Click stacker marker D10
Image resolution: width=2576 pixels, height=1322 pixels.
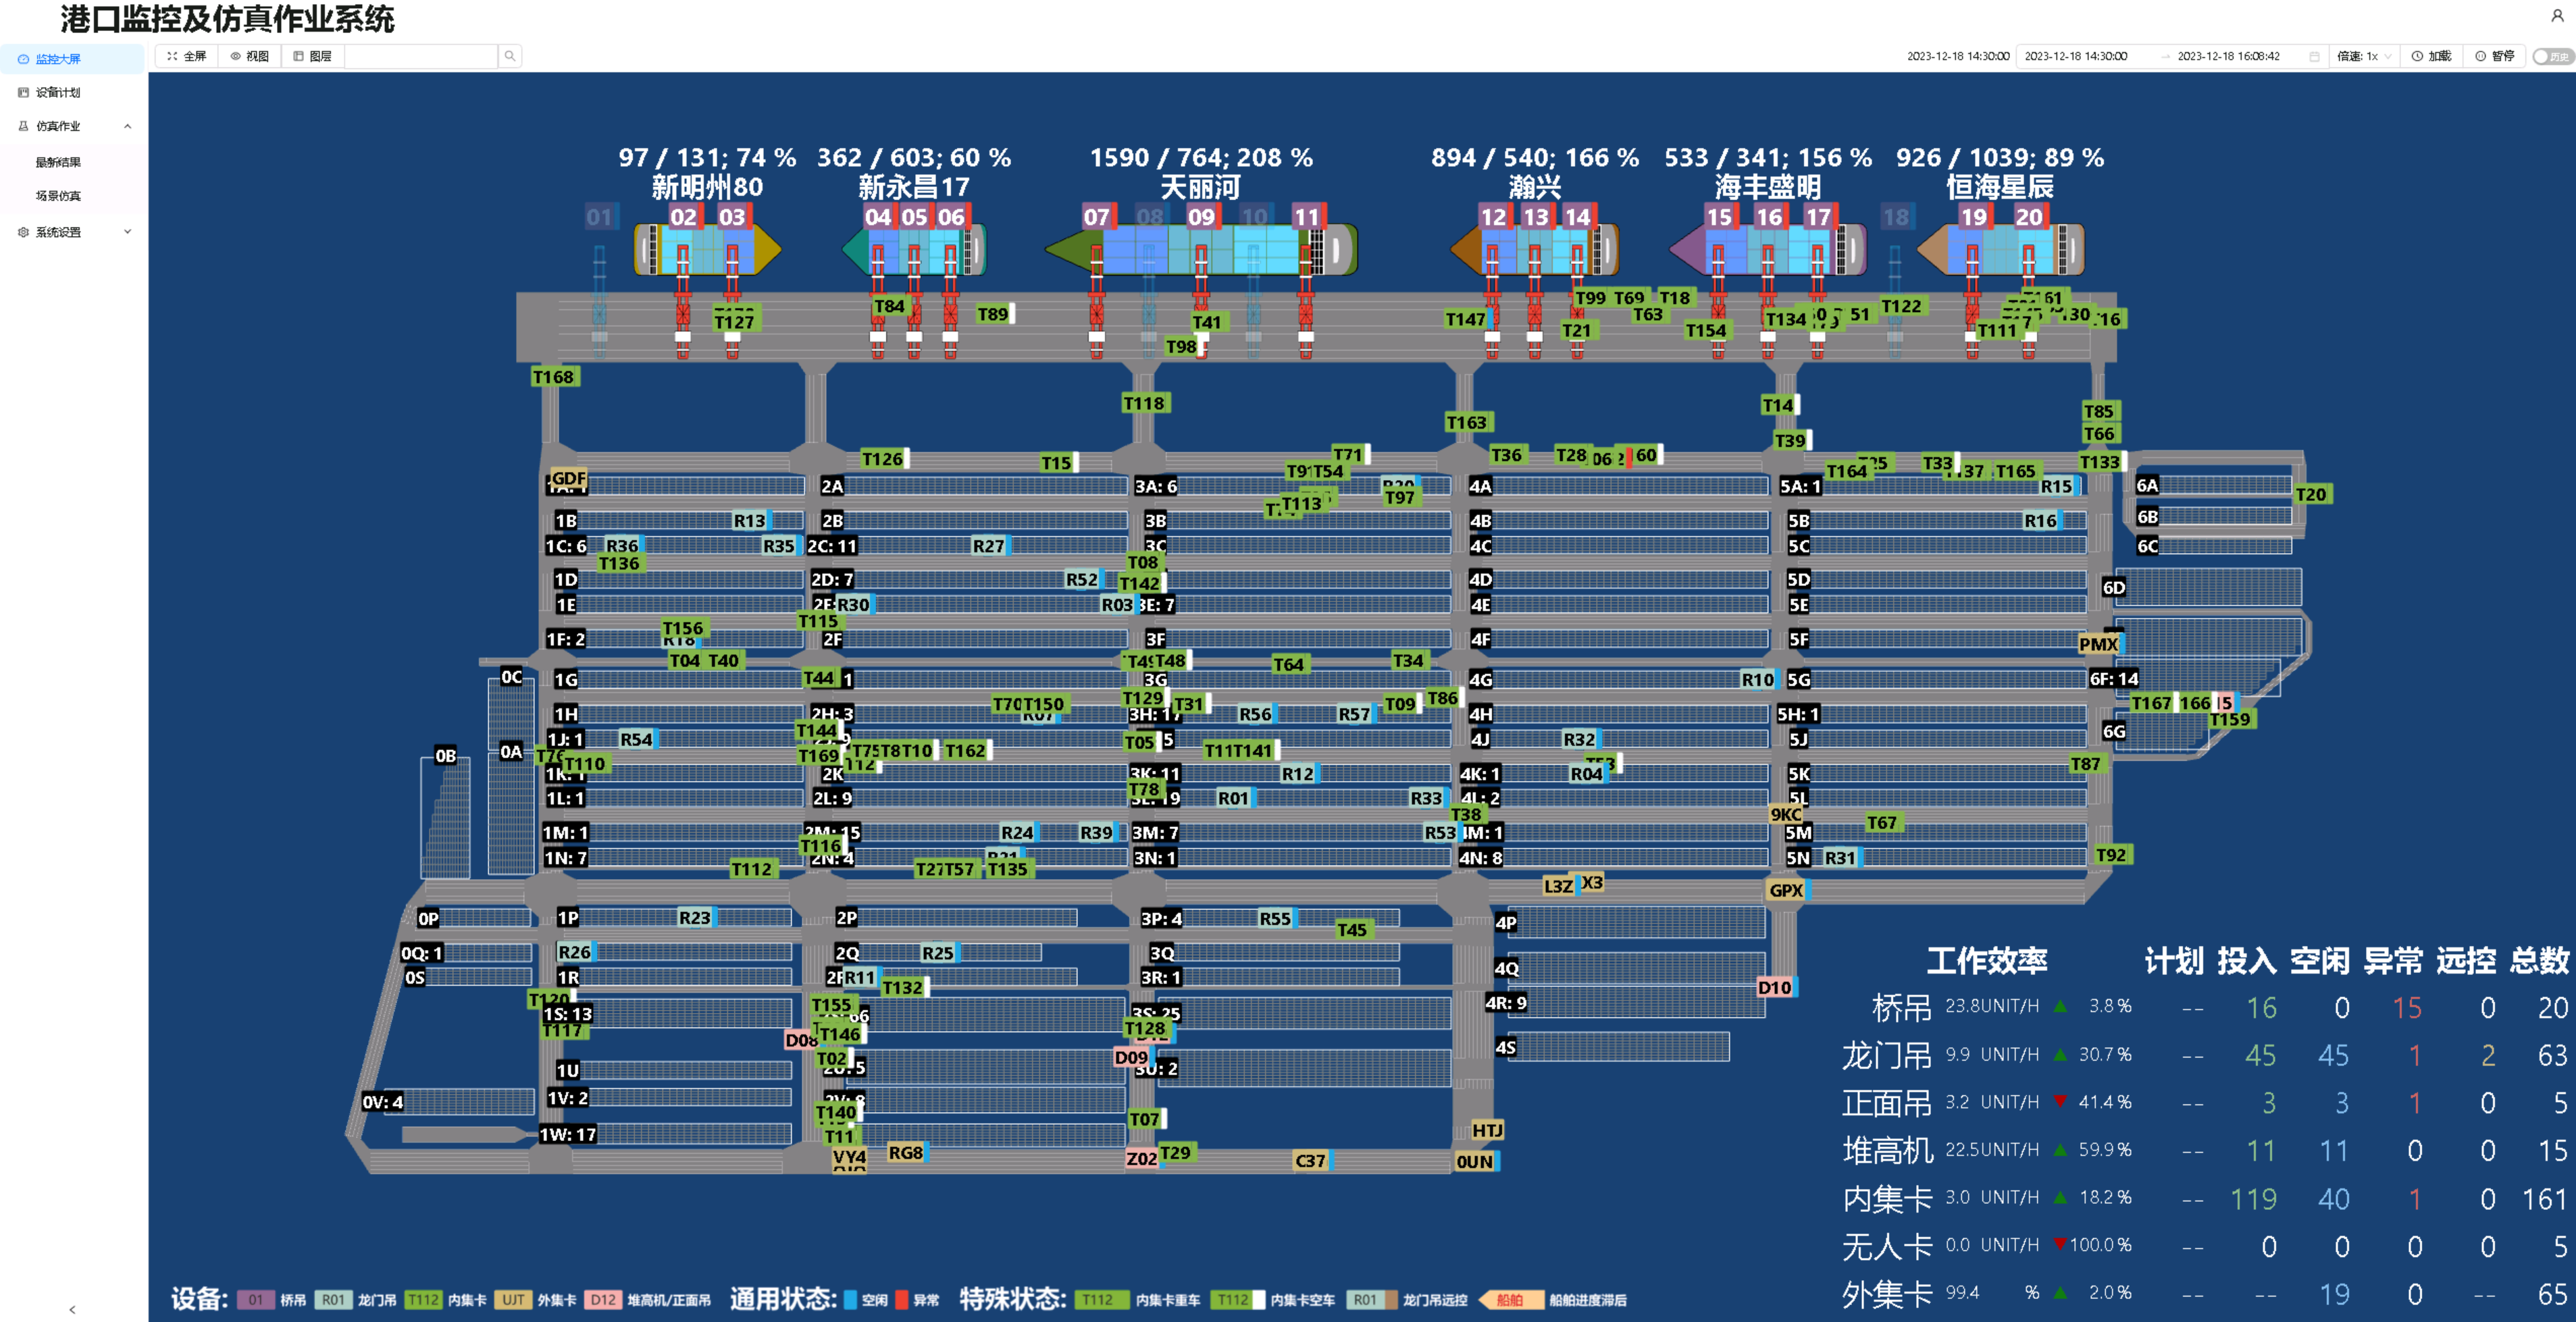1776,988
